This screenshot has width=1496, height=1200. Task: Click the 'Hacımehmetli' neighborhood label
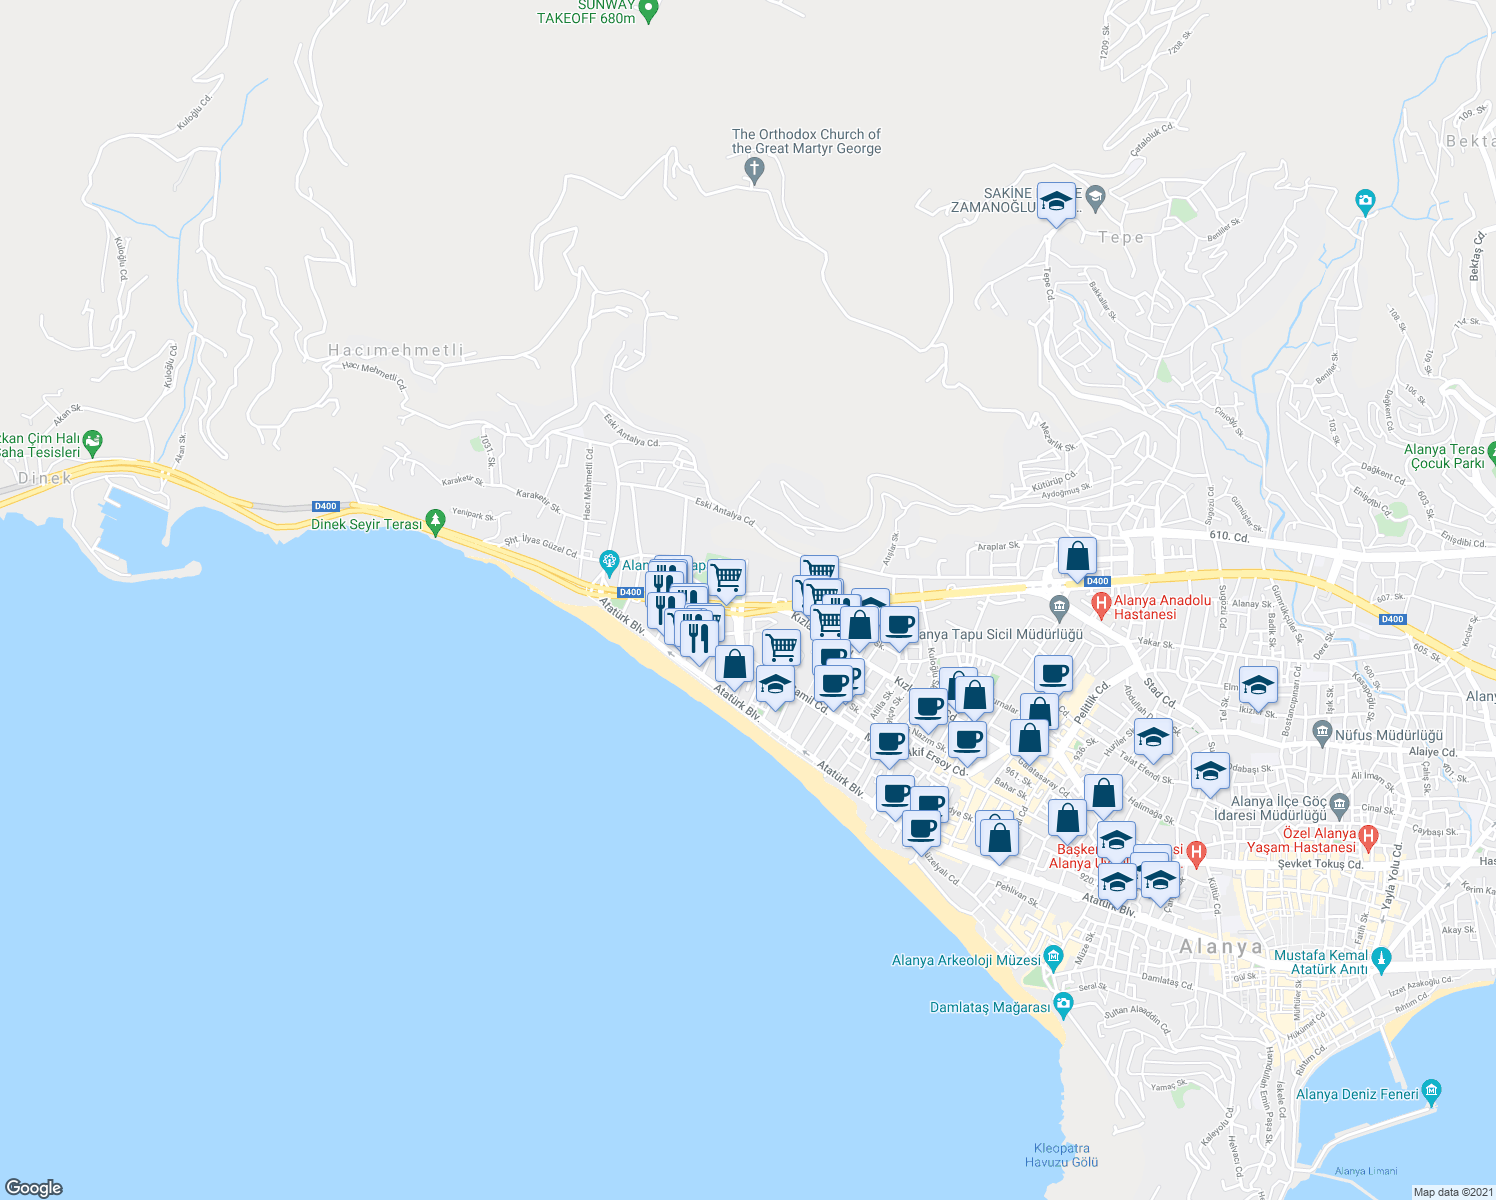(x=397, y=350)
